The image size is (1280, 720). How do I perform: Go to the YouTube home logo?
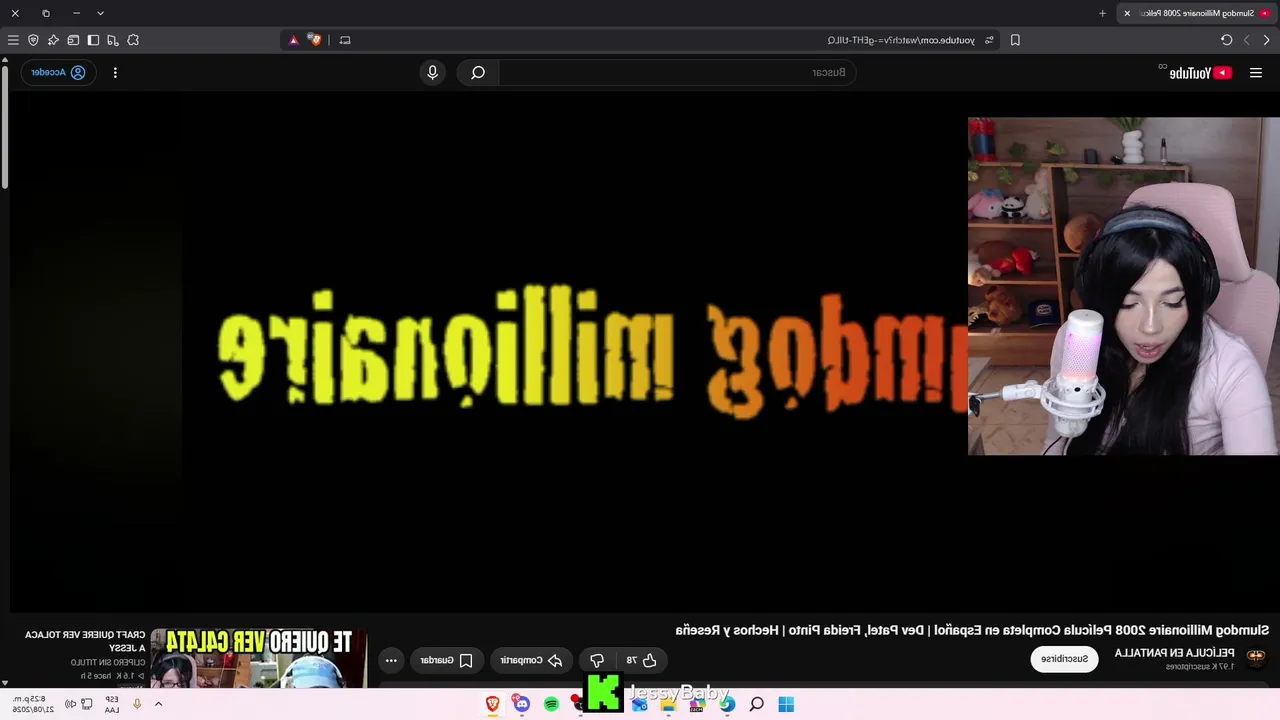(x=1200, y=72)
